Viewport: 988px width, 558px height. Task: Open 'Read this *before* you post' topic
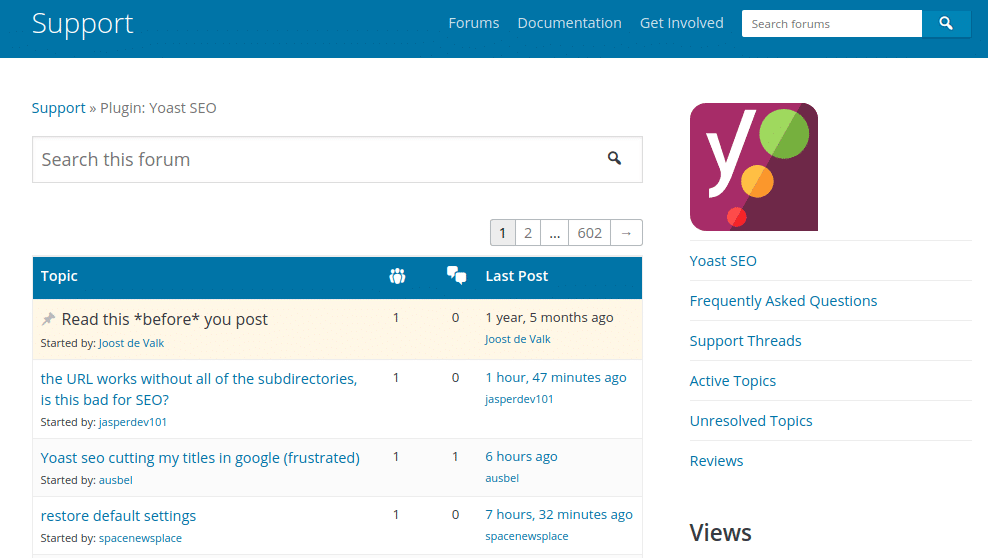[165, 320]
